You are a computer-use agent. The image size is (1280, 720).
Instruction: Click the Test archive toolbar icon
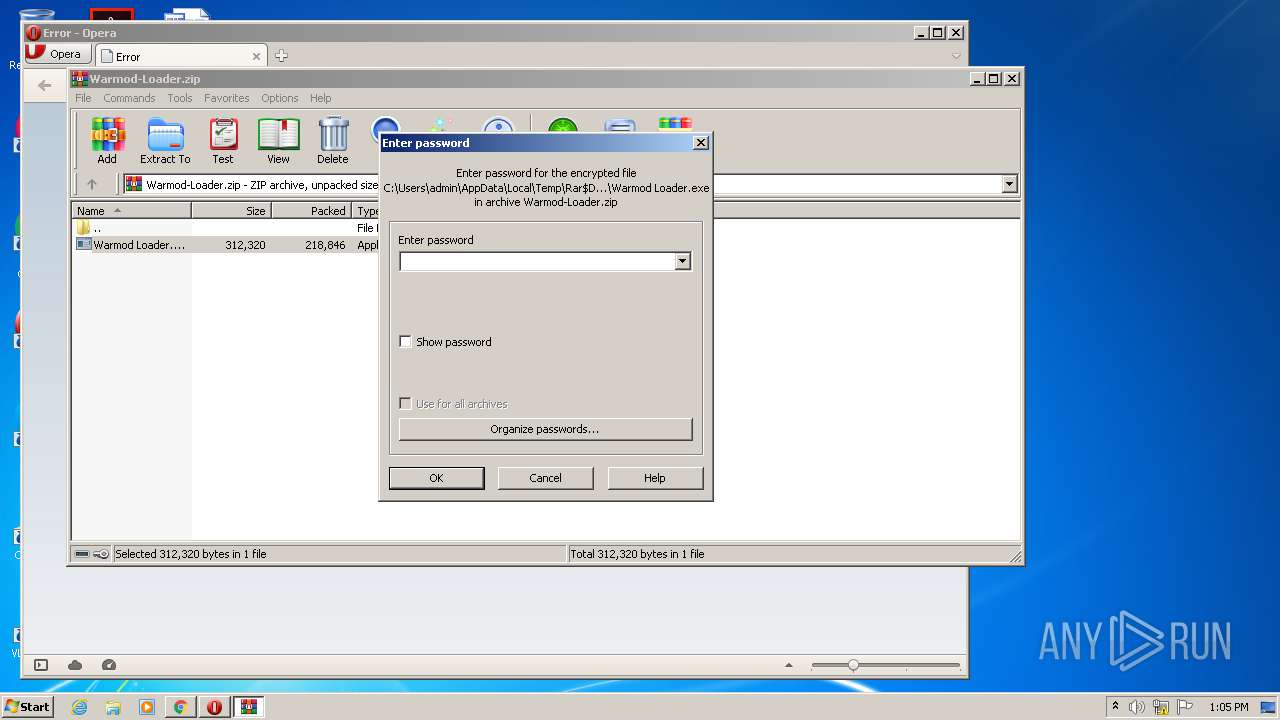[223, 141]
